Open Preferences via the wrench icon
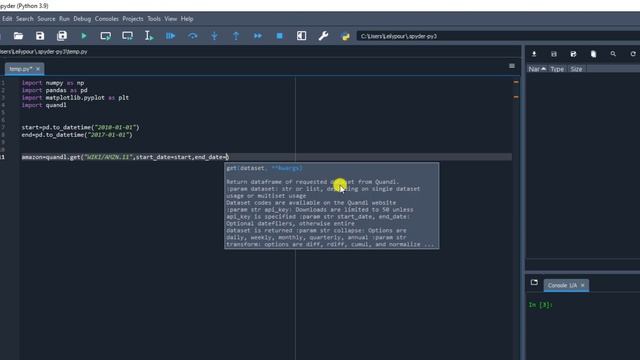The height and width of the screenshot is (360, 640). [323, 36]
